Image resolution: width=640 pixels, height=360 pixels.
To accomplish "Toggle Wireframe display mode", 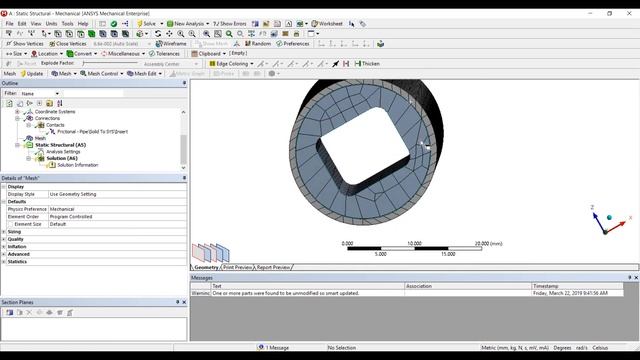I will click(171, 44).
